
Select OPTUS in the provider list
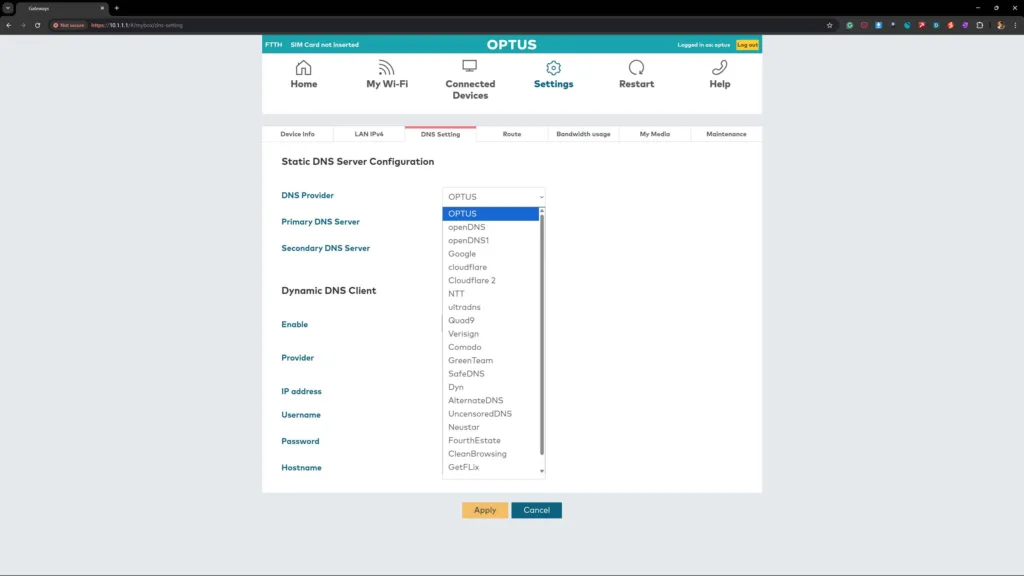click(490, 214)
